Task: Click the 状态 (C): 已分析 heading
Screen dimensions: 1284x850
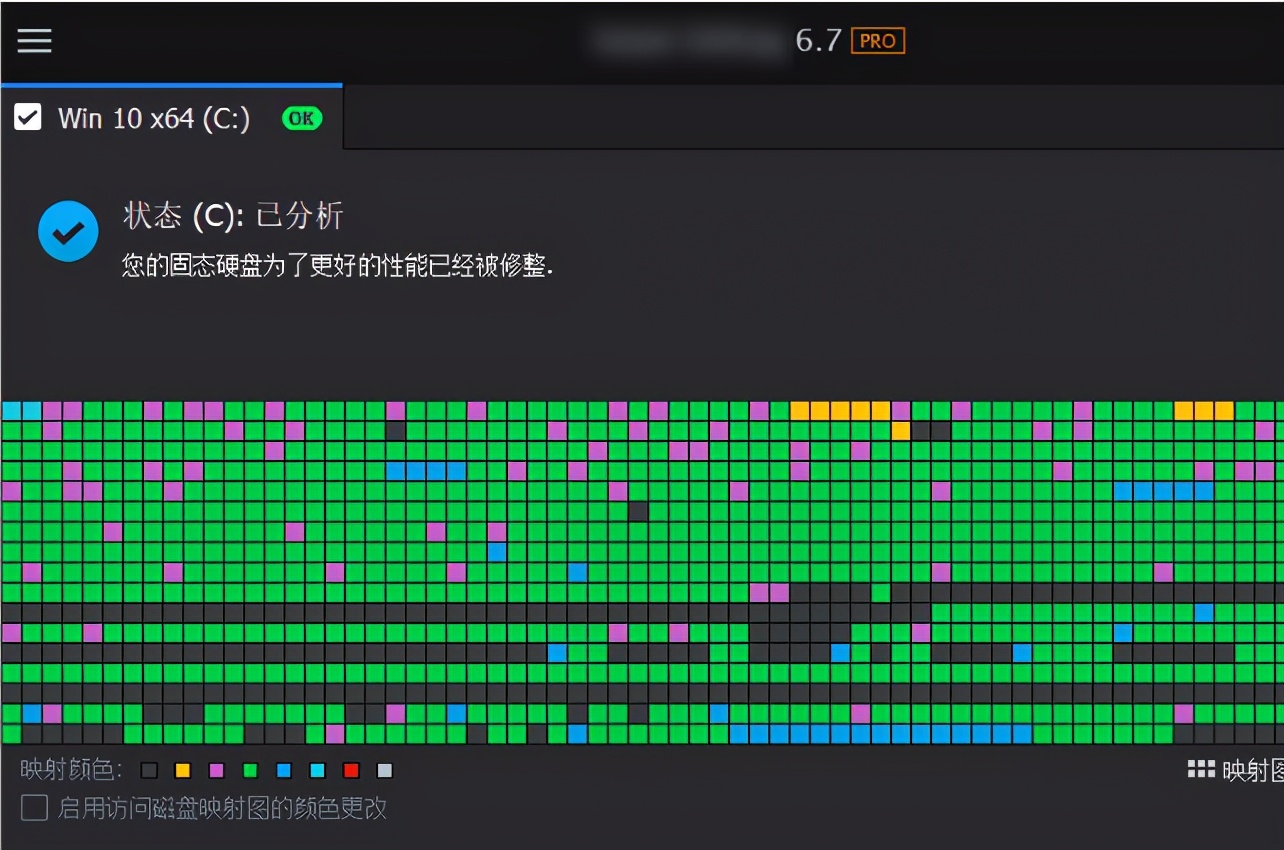Action: [x=233, y=215]
